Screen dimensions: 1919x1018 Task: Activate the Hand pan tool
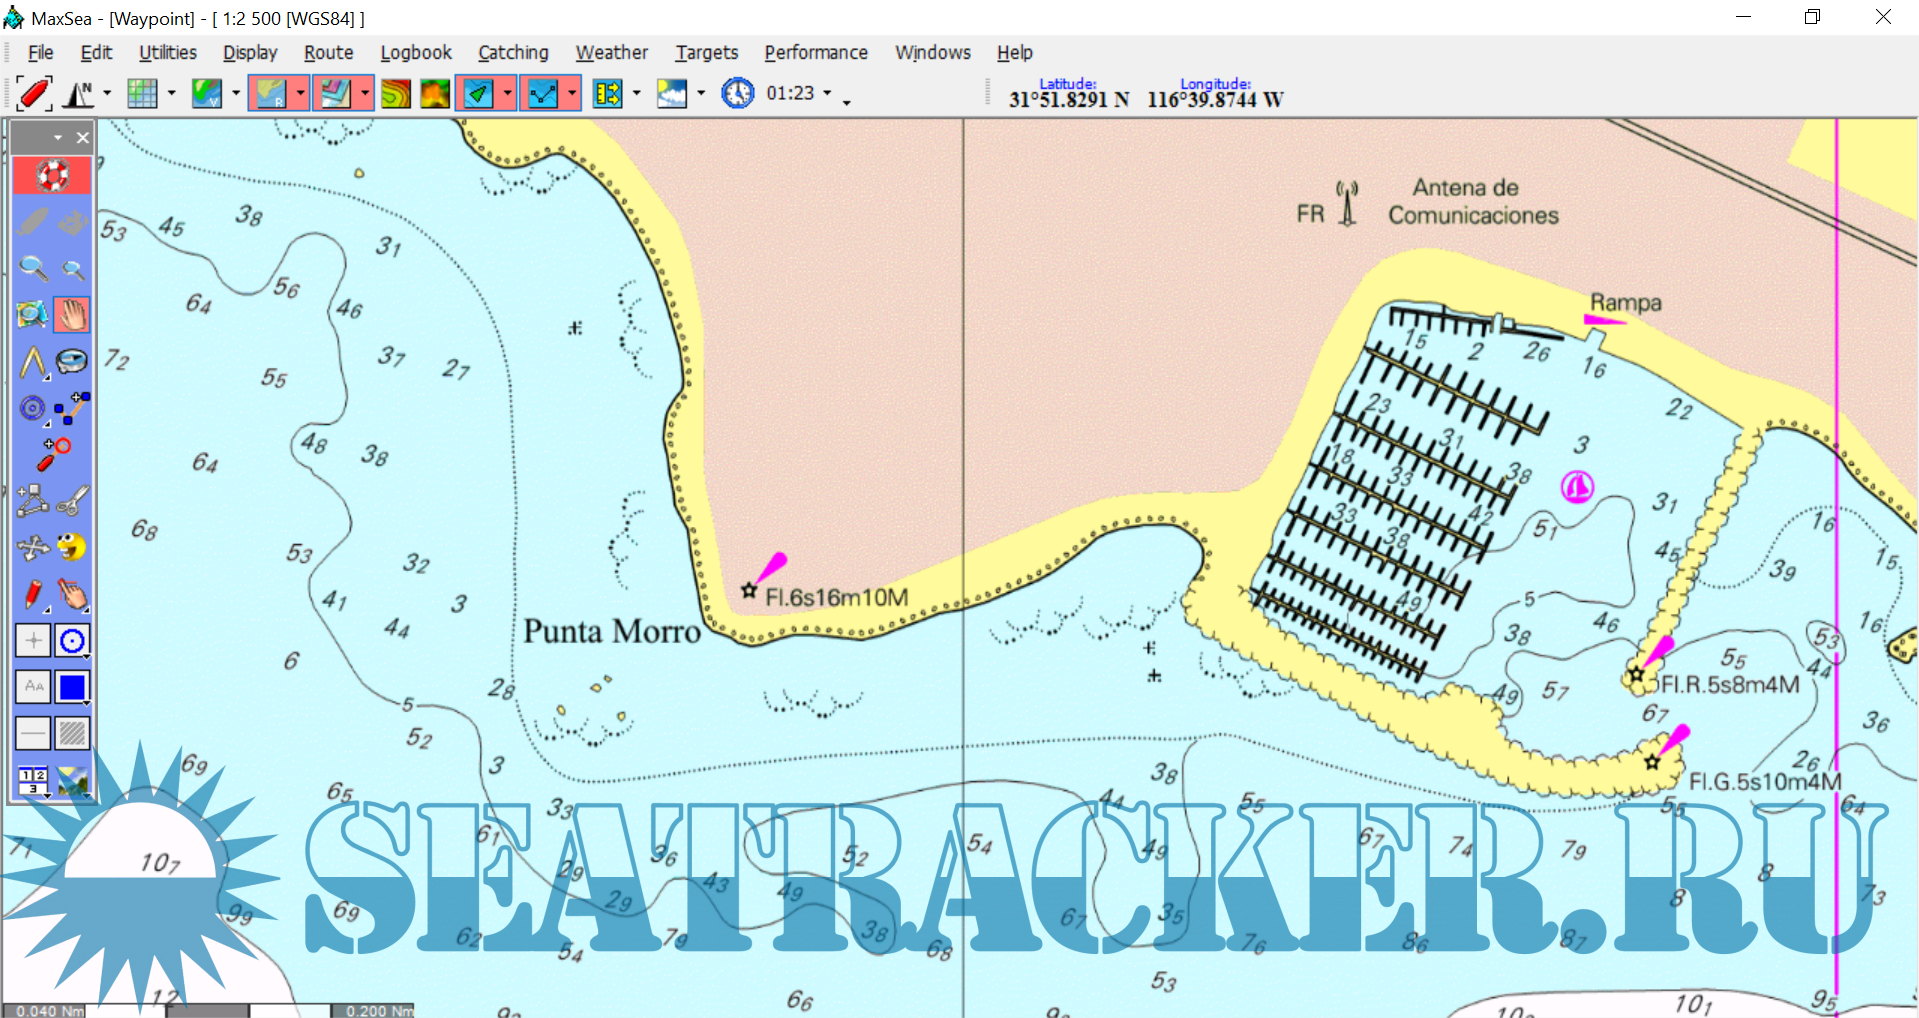coord(72,315)
